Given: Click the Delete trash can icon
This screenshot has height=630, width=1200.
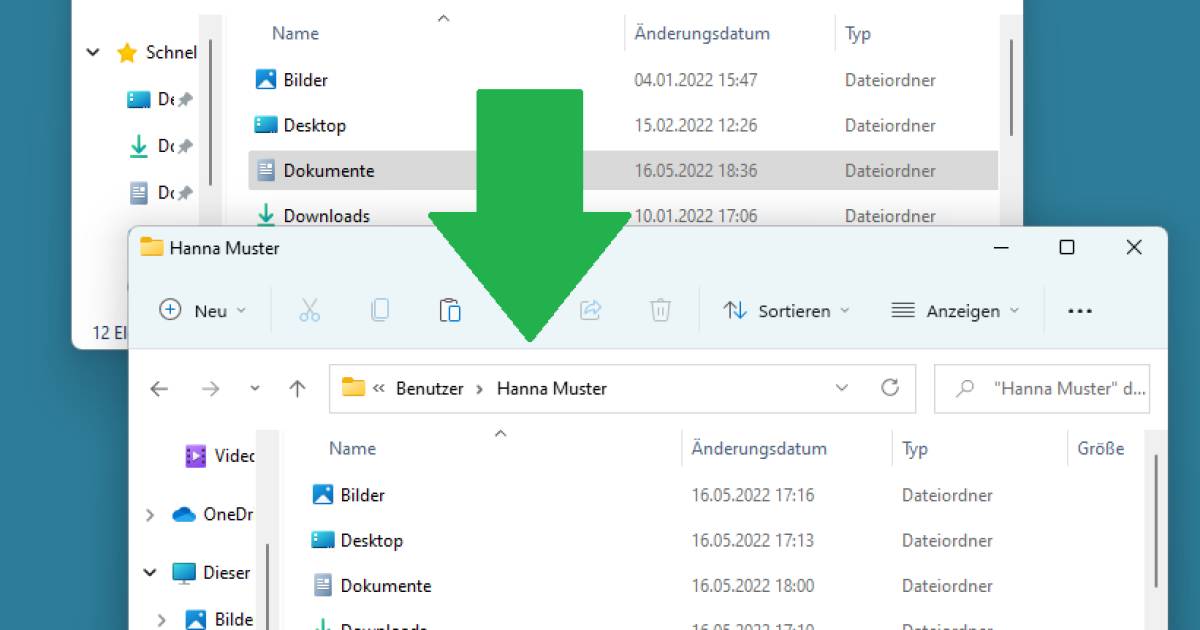Looking at the screenshot, I should (660, 311).
